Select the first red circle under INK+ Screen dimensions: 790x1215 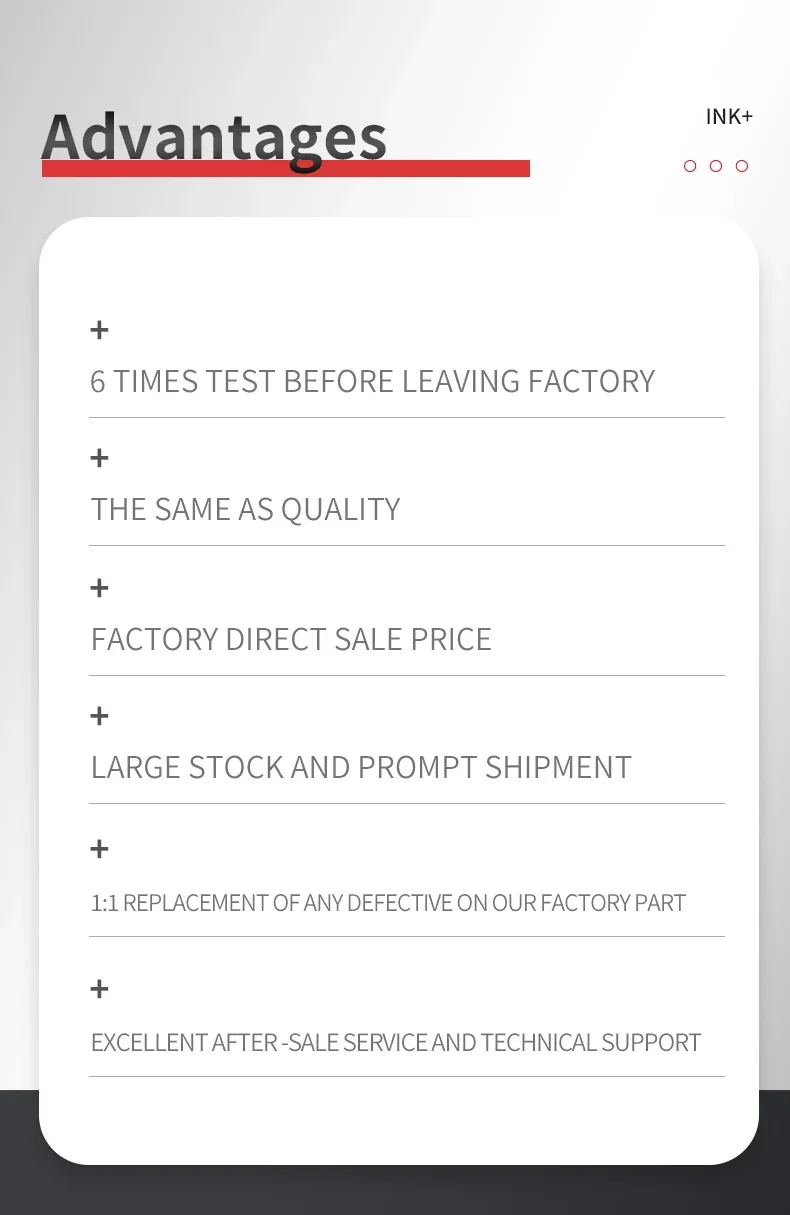(x=690, y=166)
